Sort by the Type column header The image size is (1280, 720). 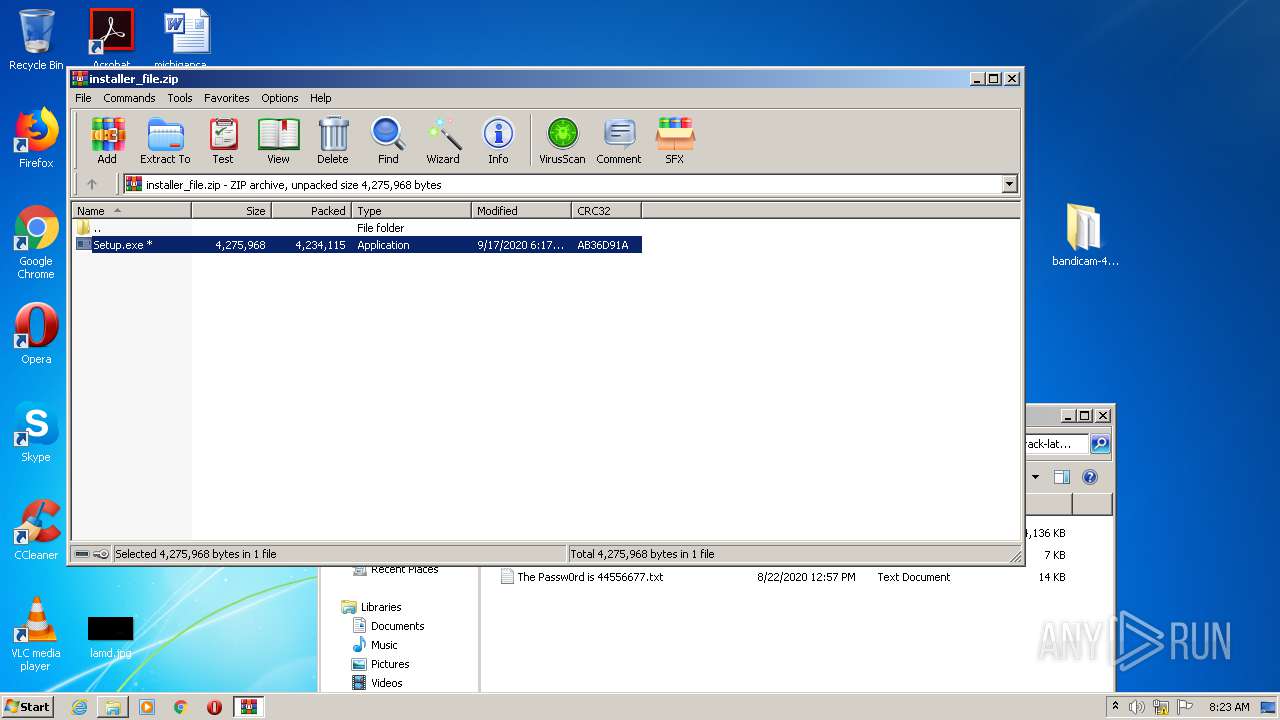coord(411,210)
